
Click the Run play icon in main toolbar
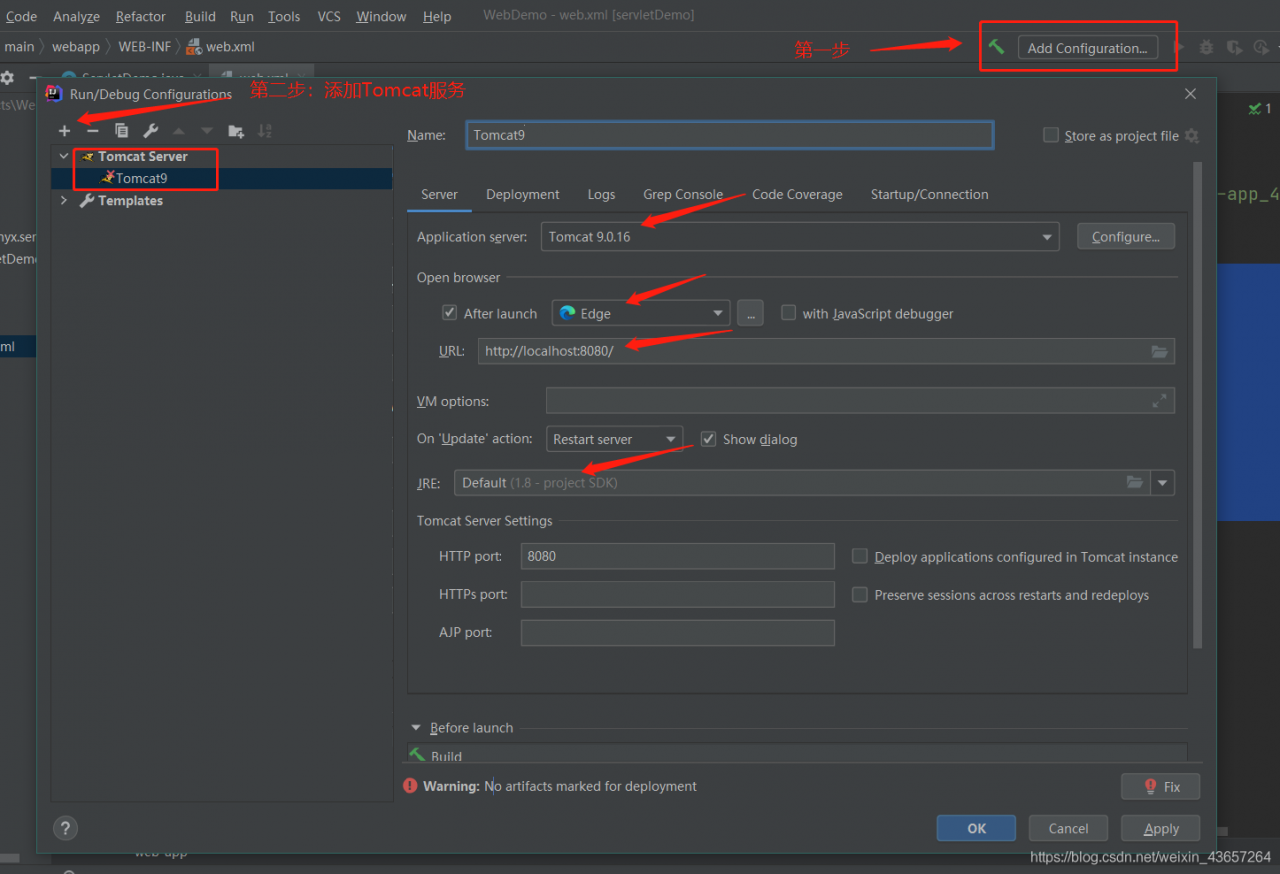click(x=1179, y=47)
